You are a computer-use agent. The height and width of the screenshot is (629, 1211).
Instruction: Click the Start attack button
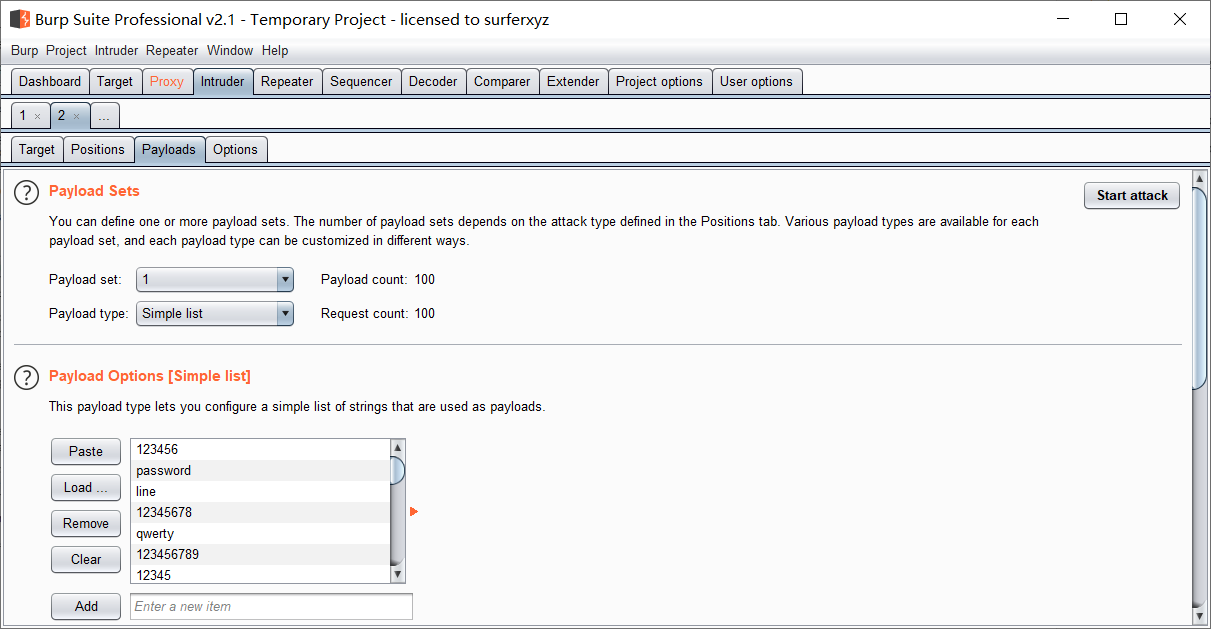pos(1132,196)
